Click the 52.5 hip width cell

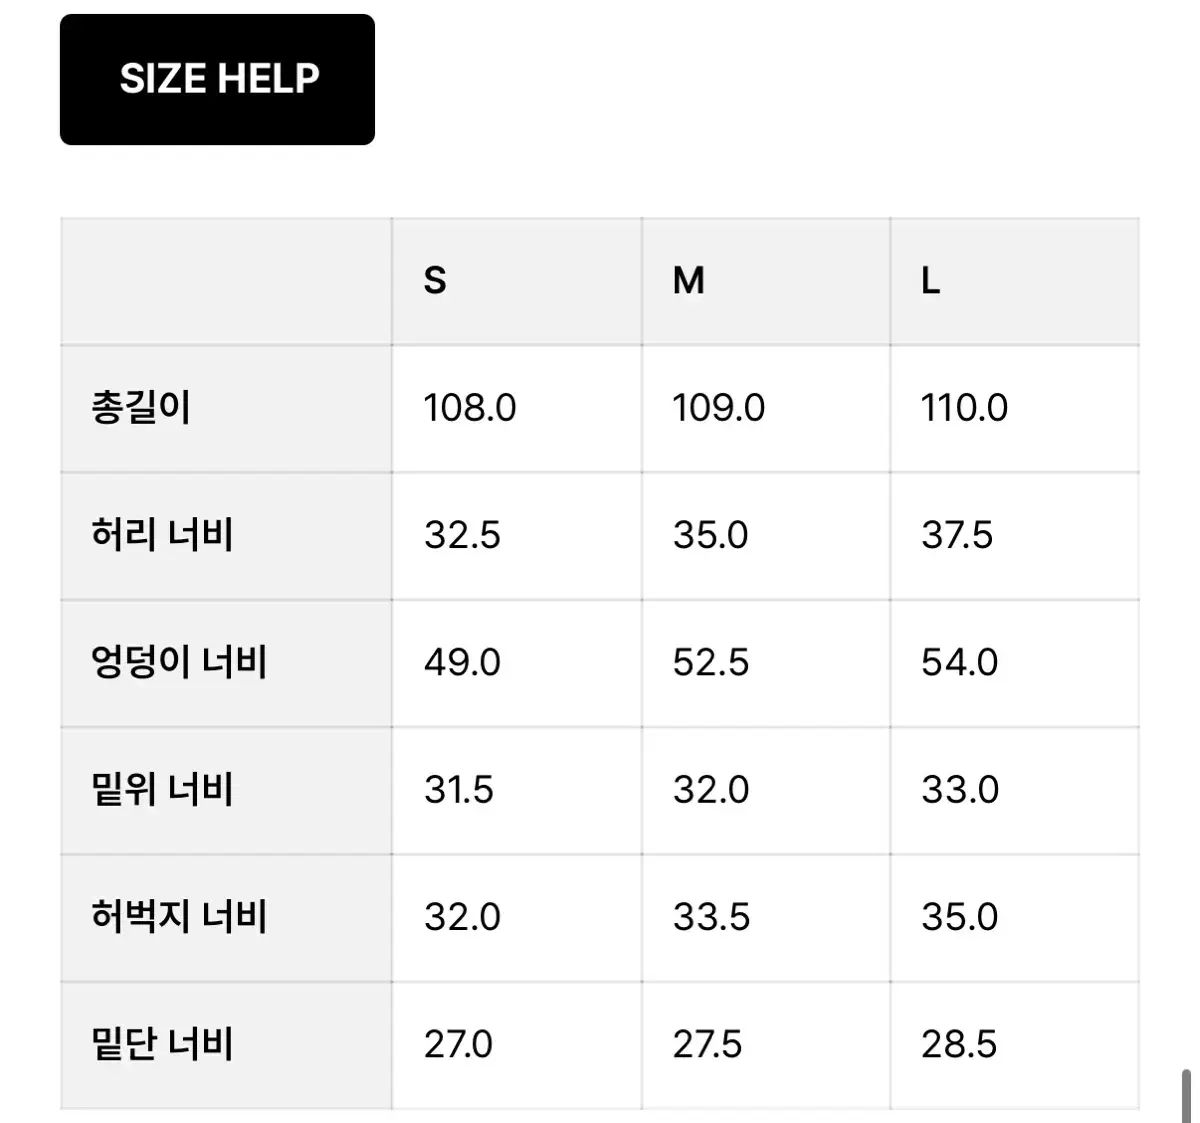click(710, 662)
